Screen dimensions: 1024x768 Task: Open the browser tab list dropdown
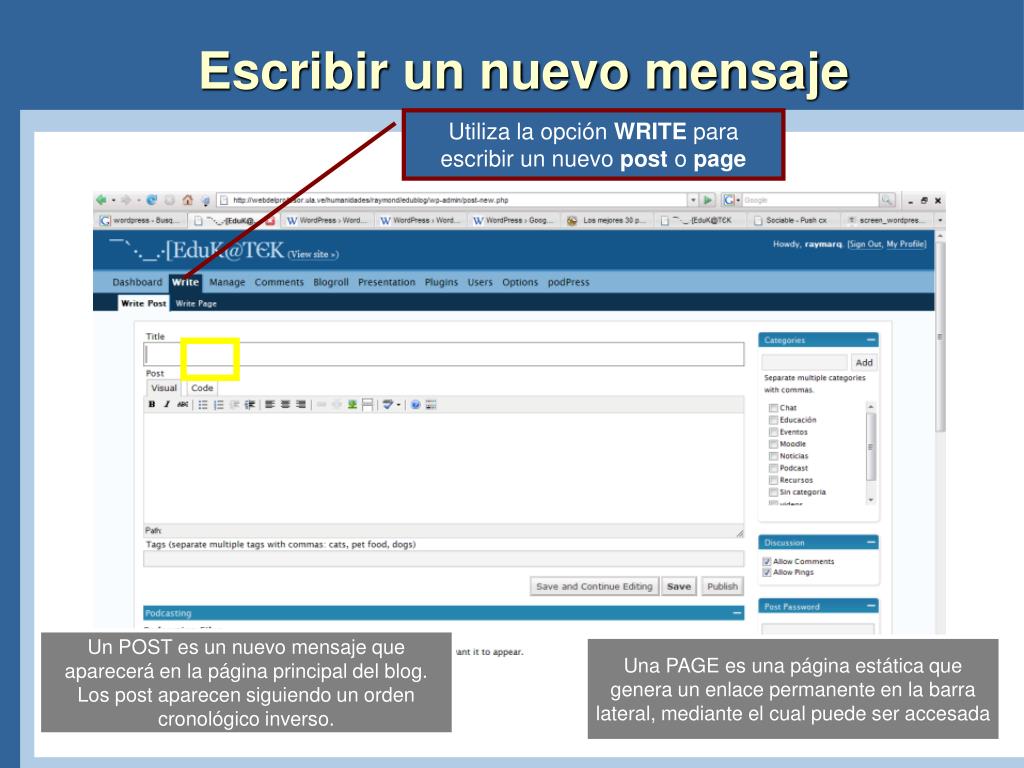tap(940, 221)
